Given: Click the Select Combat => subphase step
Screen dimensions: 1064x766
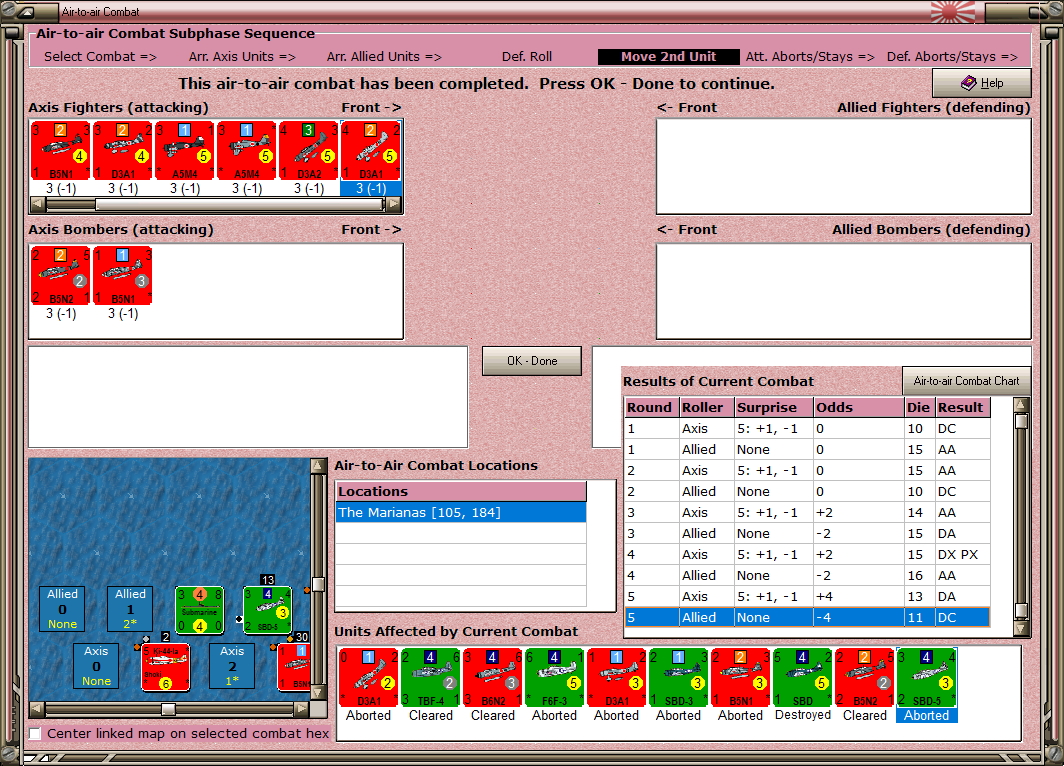Looking at the screenshot, I should point(100,57).
